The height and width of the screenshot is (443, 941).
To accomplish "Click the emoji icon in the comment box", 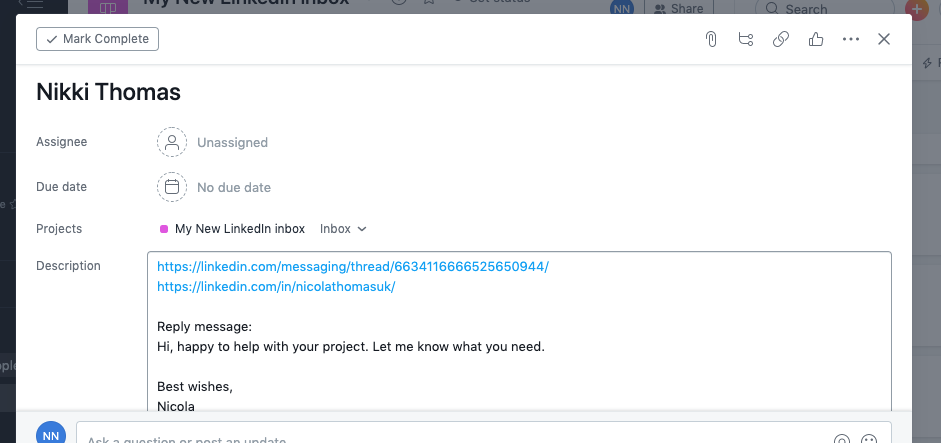I will (x=869, y=439).
